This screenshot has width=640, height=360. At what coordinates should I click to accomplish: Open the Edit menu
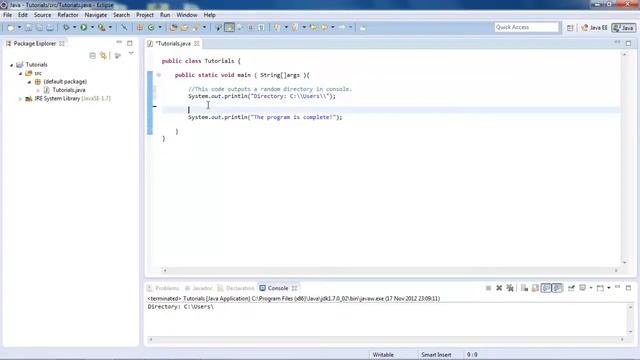[x=23, y=15]
